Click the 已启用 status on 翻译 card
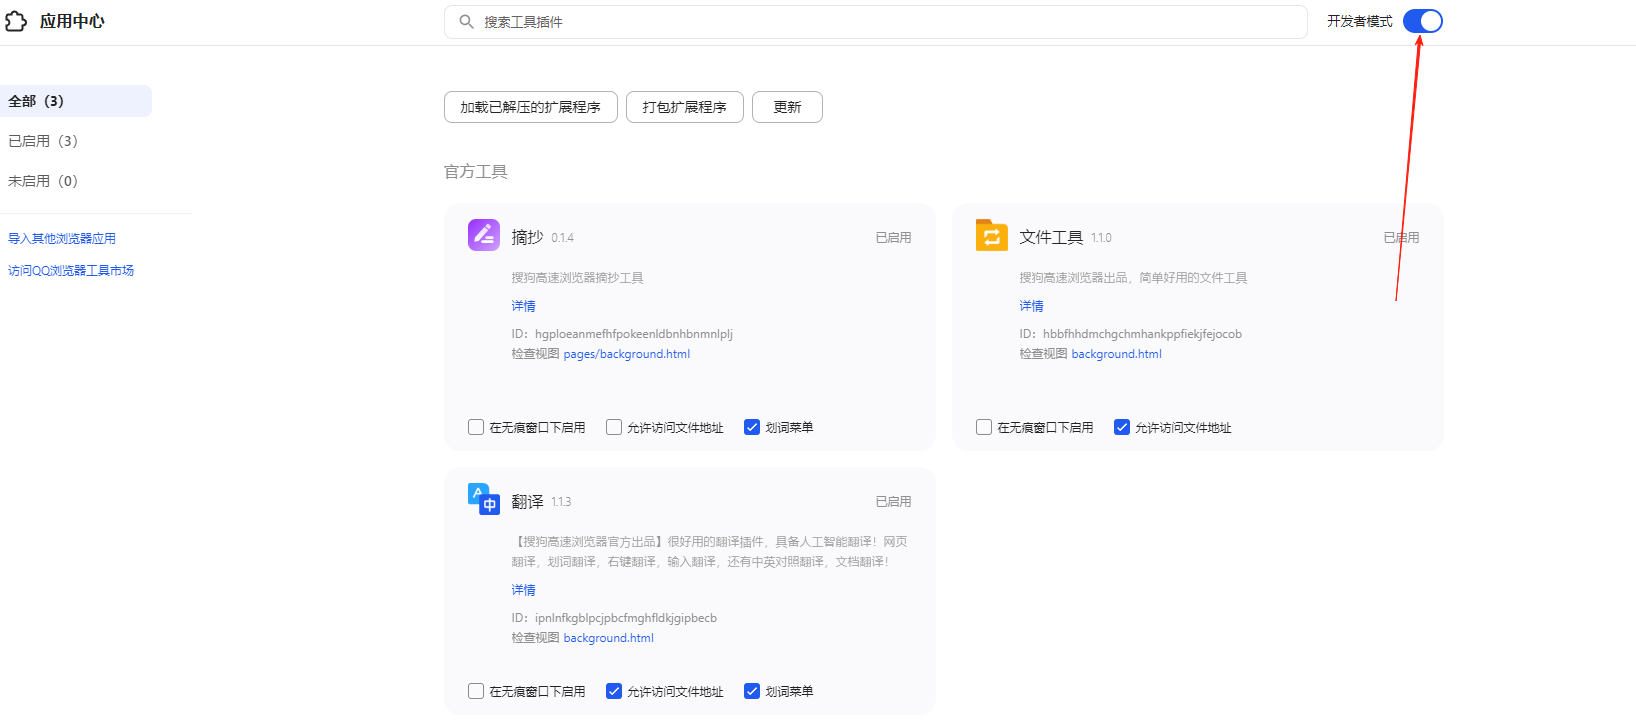Viewport: 1636px width, 726px height. pos(893,501)
